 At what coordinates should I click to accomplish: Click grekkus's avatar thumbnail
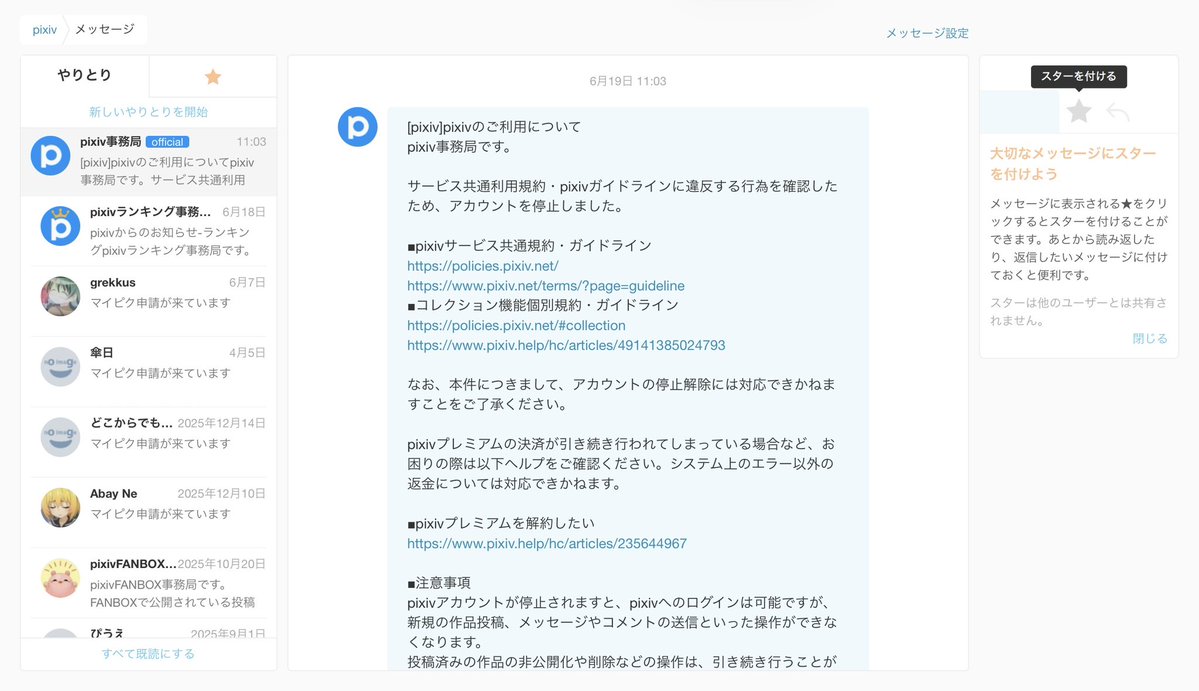[x=60, y=296]
